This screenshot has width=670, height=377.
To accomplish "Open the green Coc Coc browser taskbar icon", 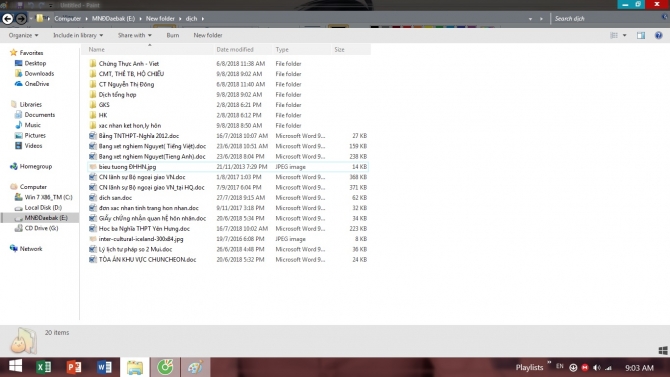I will [x=165, y=367].
